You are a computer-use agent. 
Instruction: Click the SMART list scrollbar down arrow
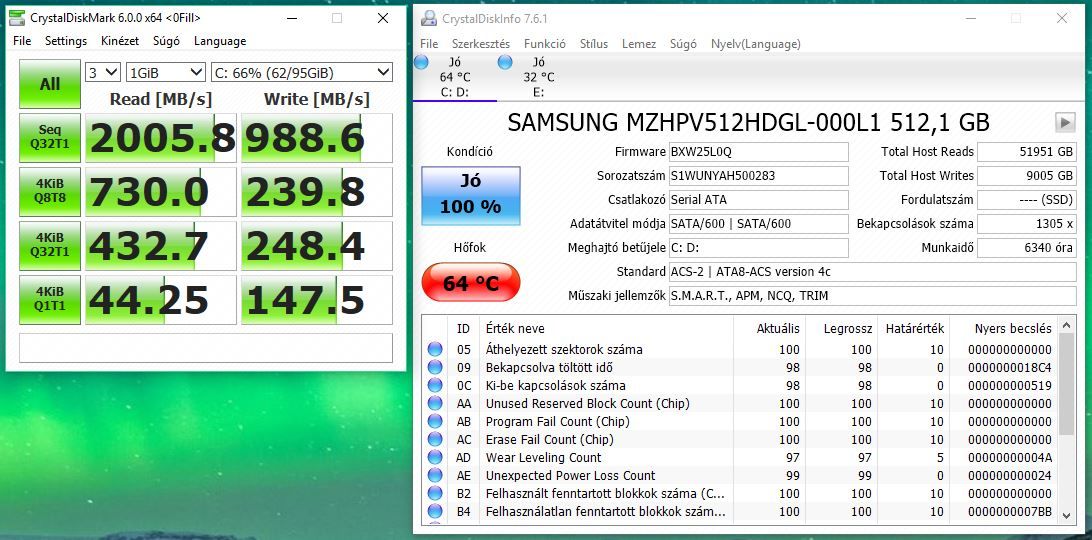(x=1066, y=515)
